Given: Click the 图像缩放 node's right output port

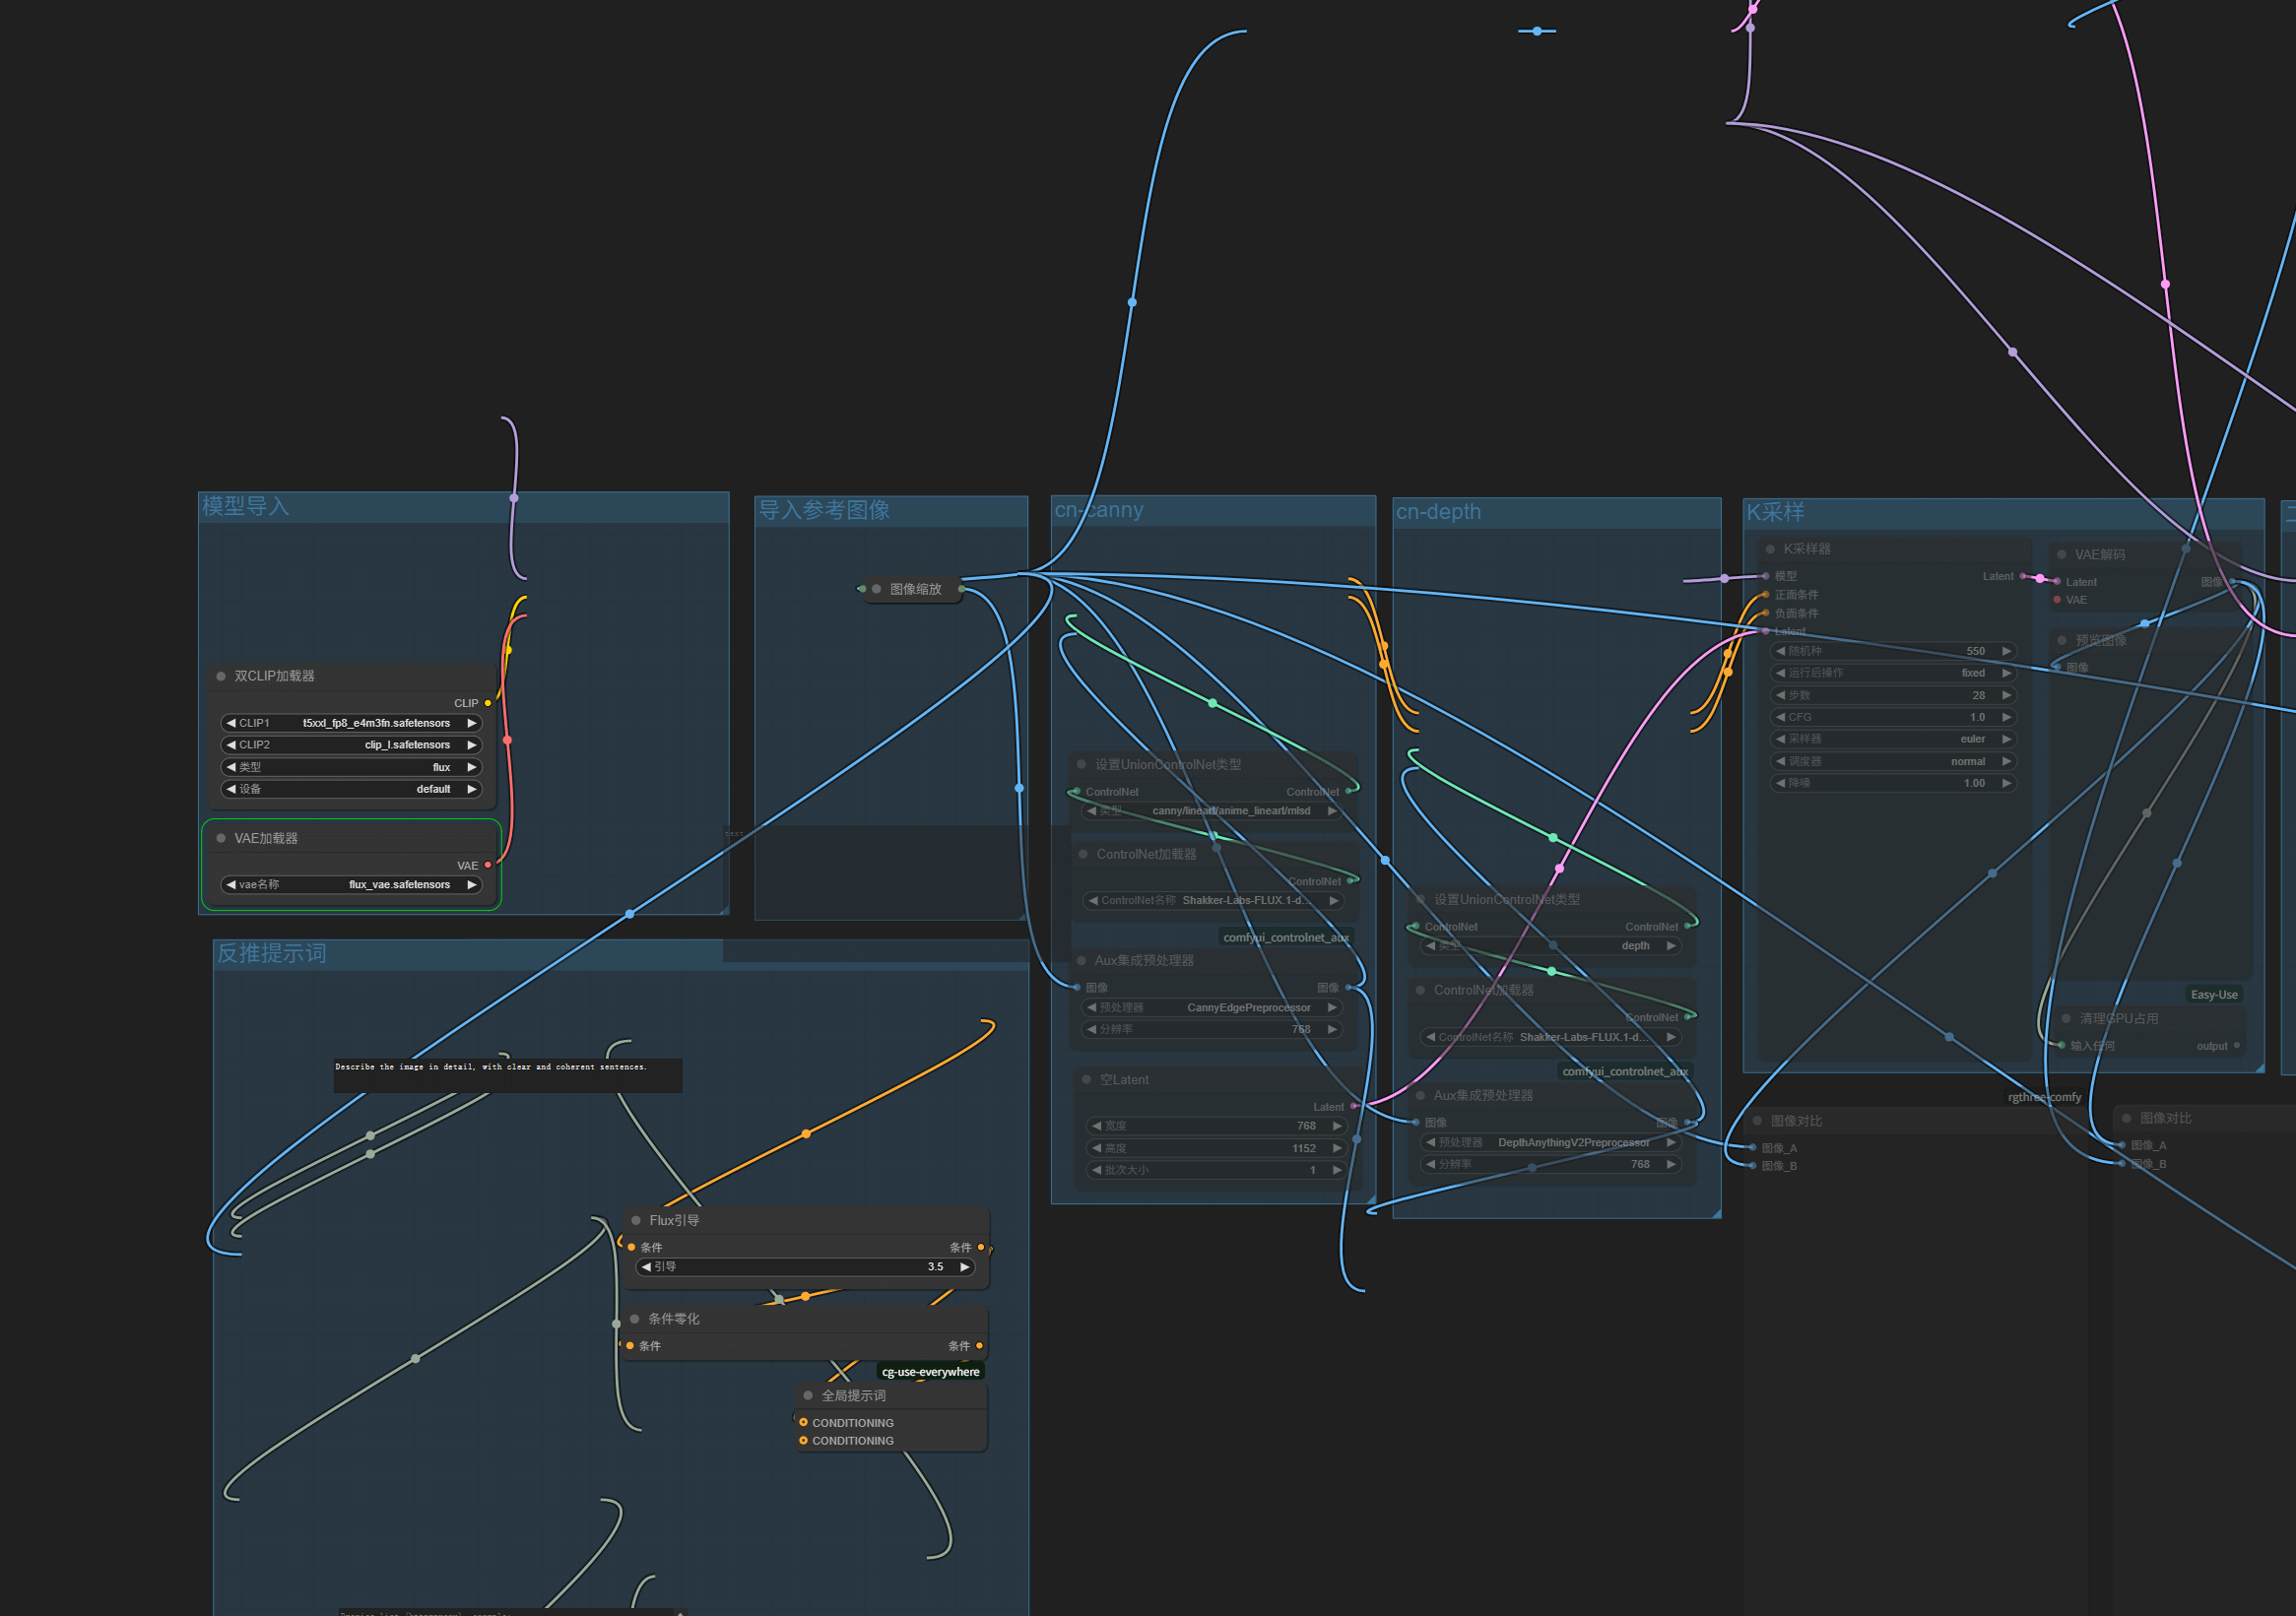Looking at the screenshot, I should click(962, 589).
